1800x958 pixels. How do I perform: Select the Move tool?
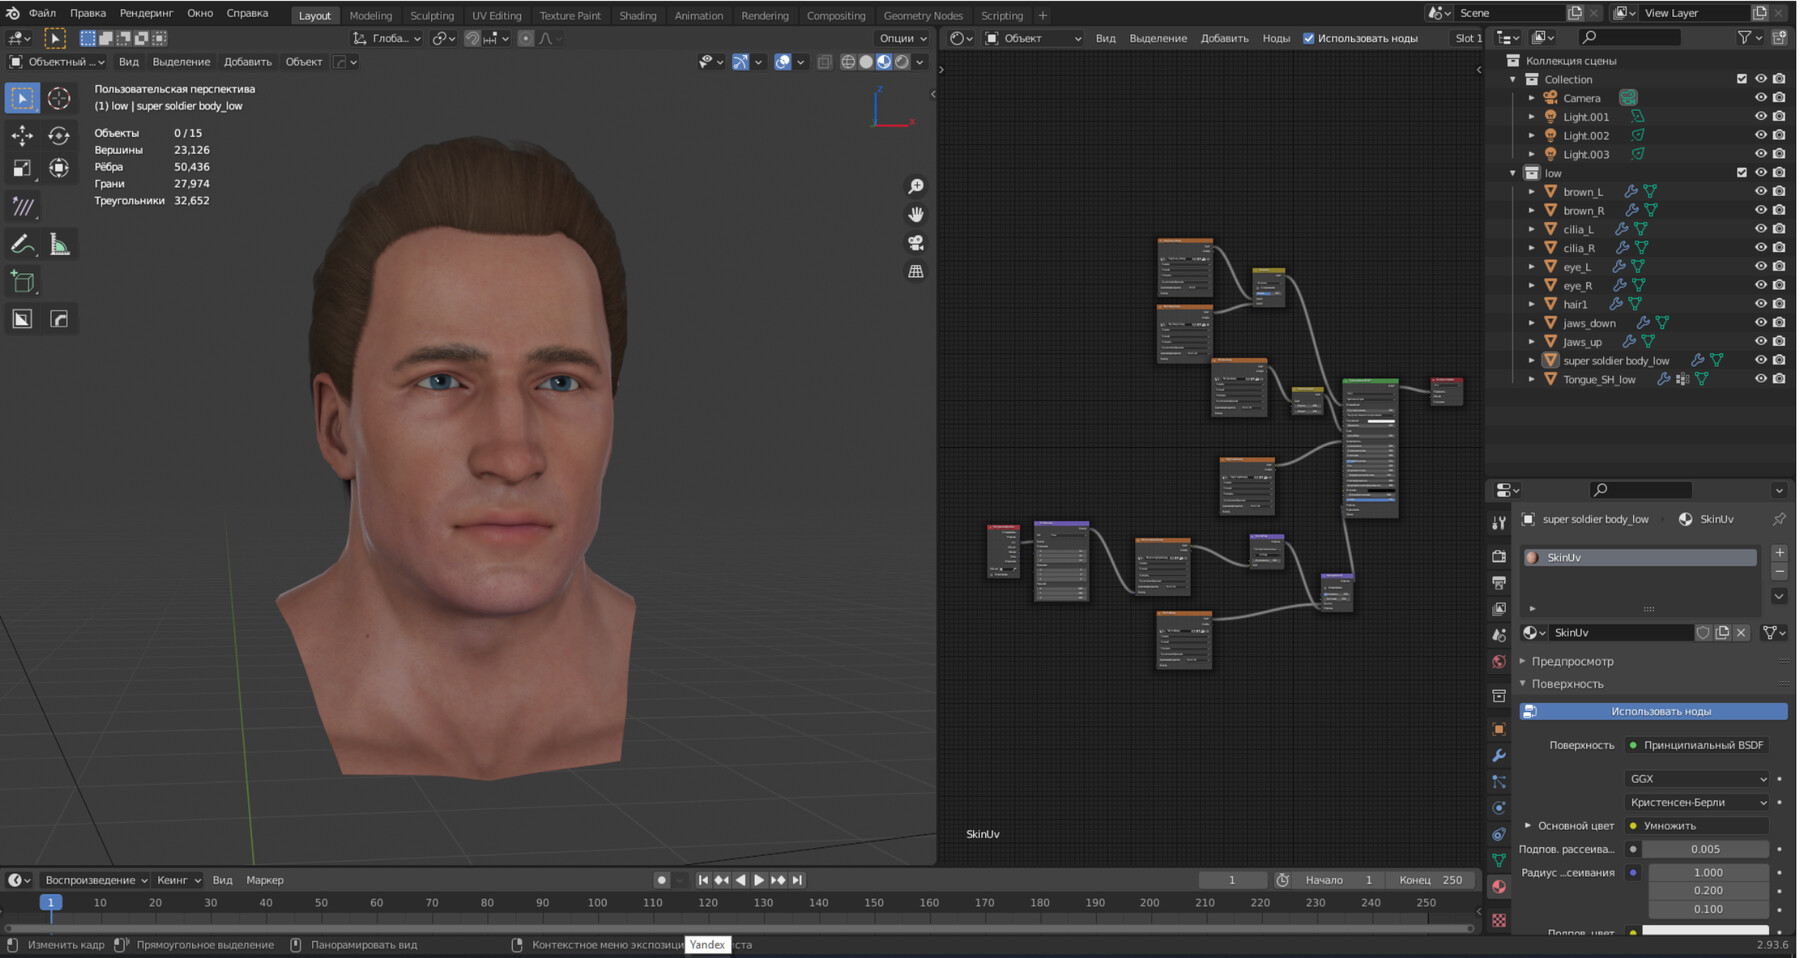pos(22,135)
